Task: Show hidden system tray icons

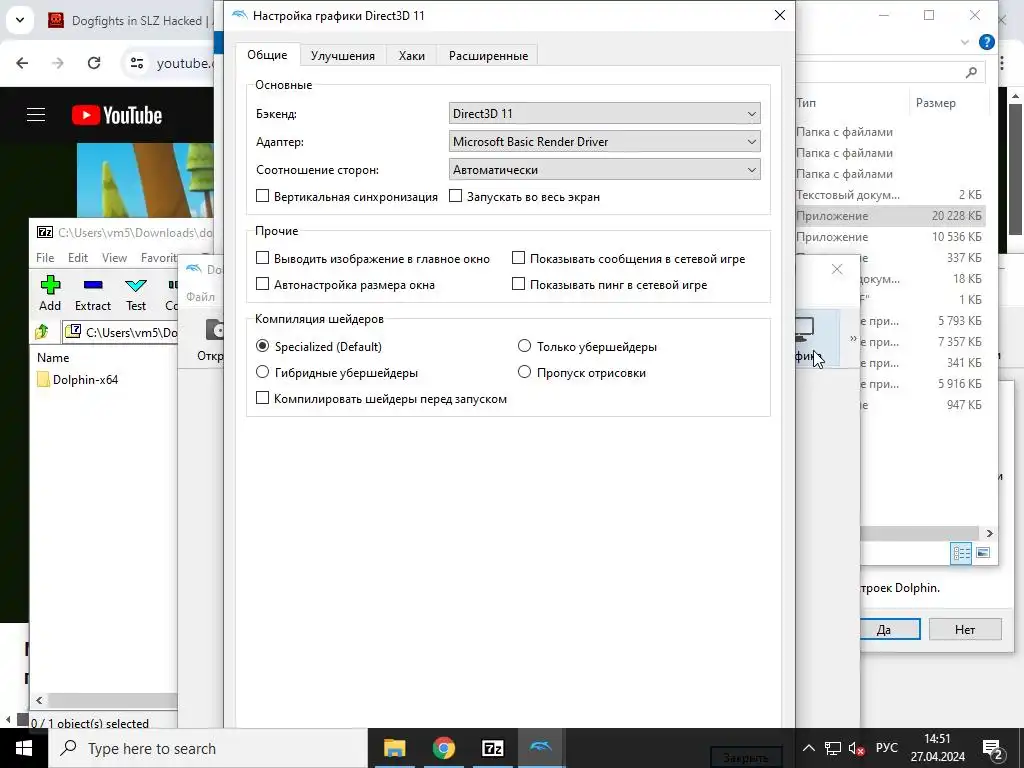Action: click(808, 748)
